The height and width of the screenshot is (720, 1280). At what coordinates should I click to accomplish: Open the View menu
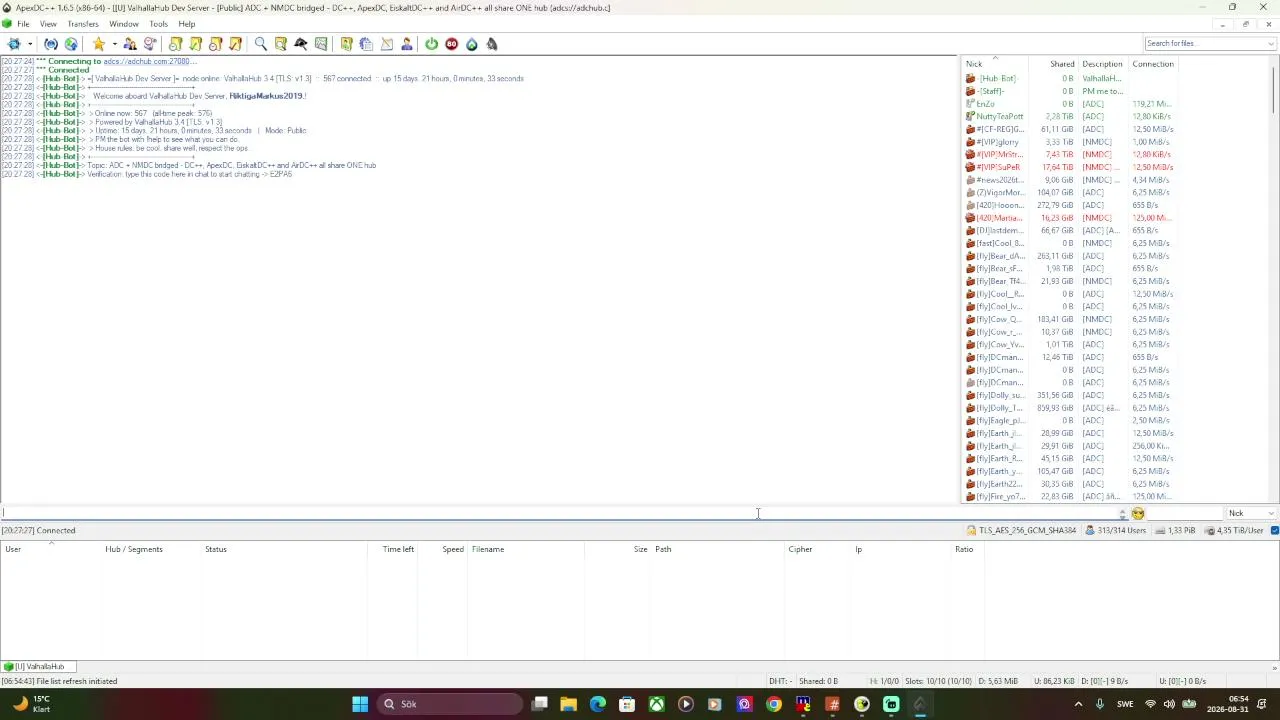[x=48, y=24]
